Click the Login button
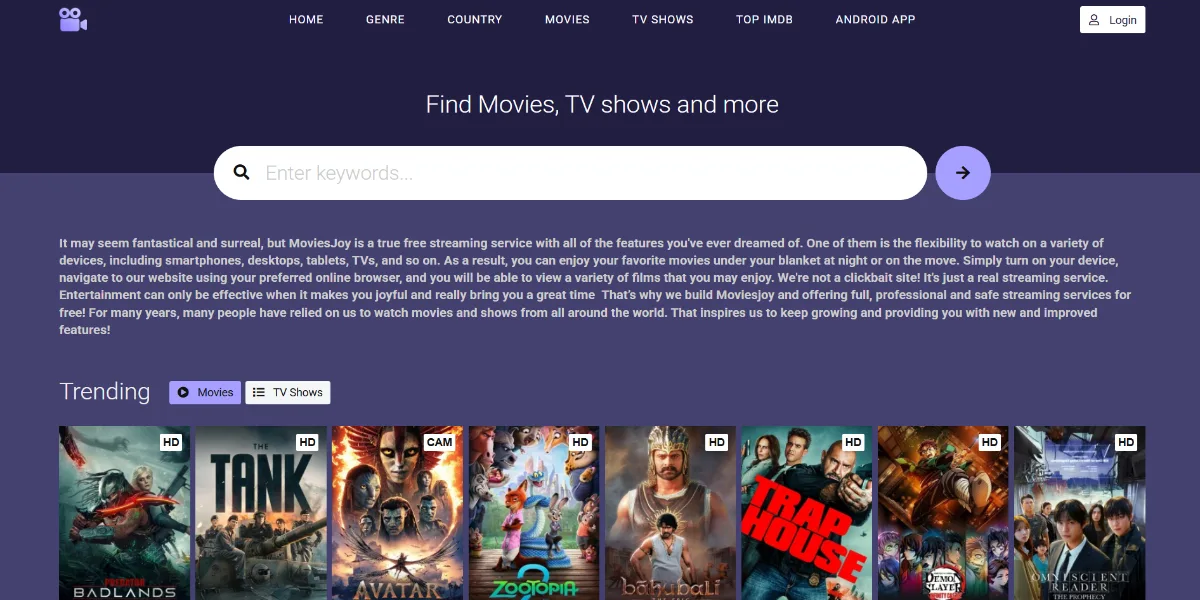The image size is (1200, 600). coord(1112,19)
